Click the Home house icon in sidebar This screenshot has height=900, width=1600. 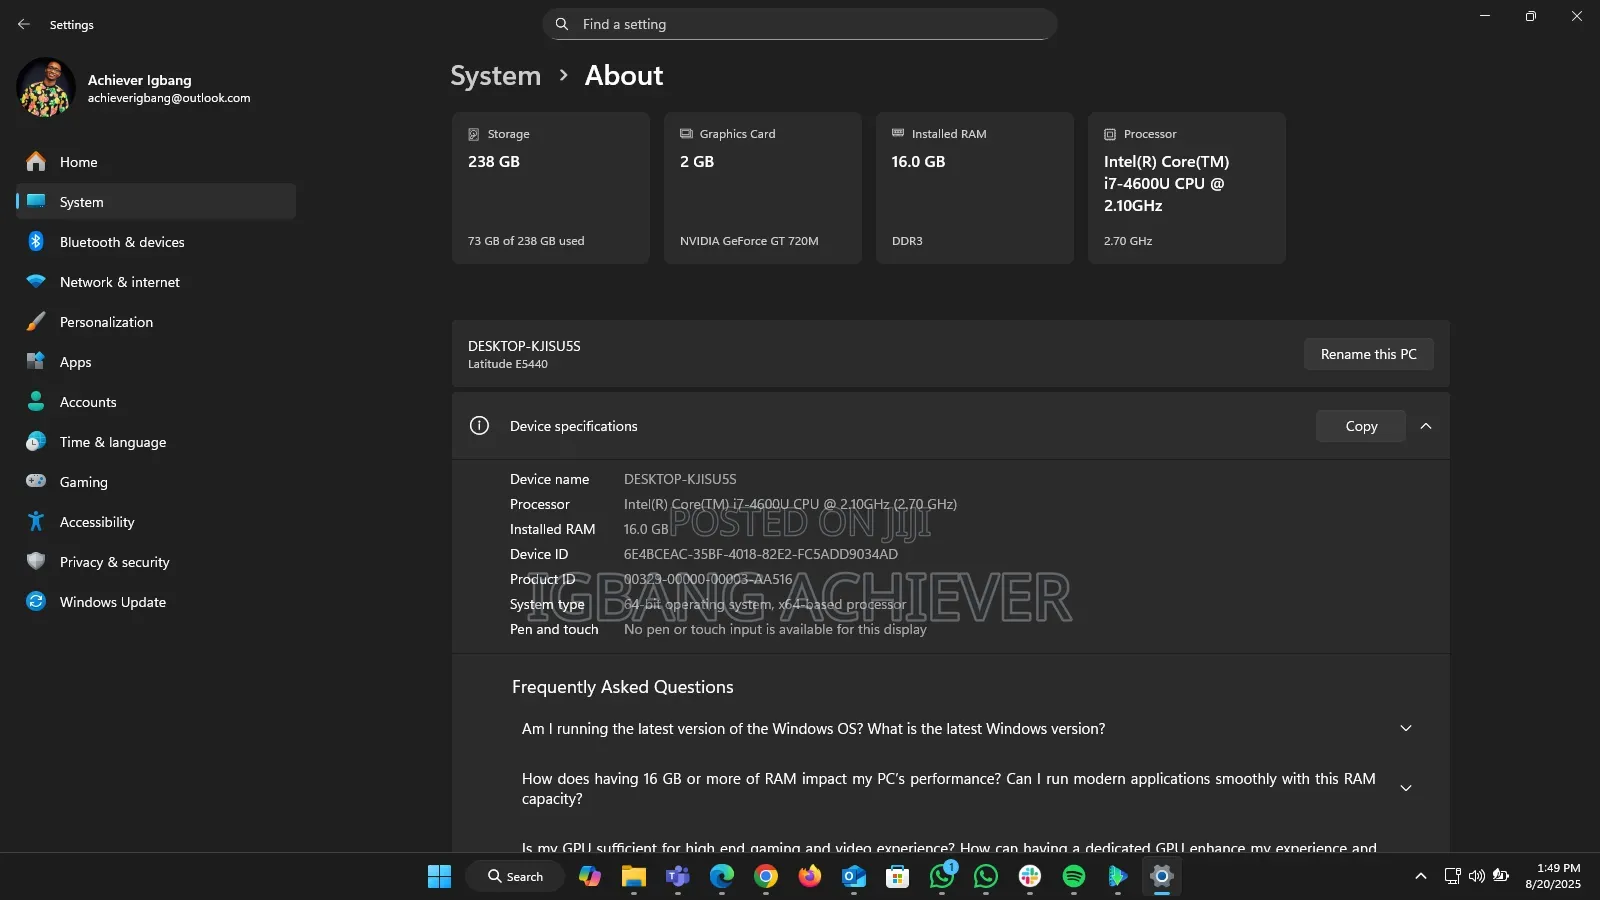36,161
